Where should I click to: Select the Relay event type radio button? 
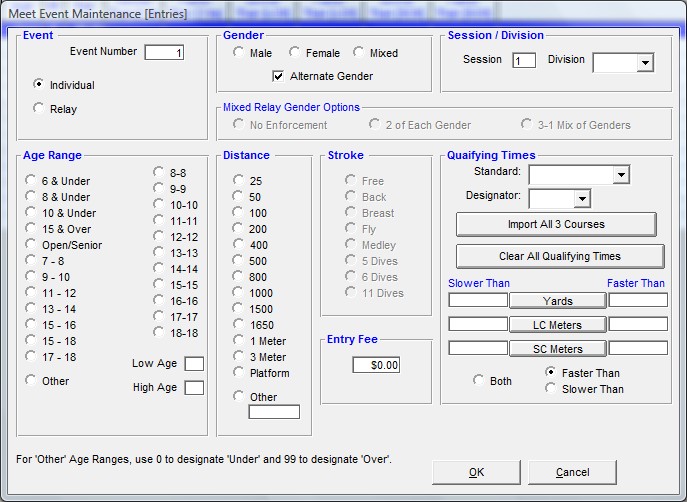(40, 108)
